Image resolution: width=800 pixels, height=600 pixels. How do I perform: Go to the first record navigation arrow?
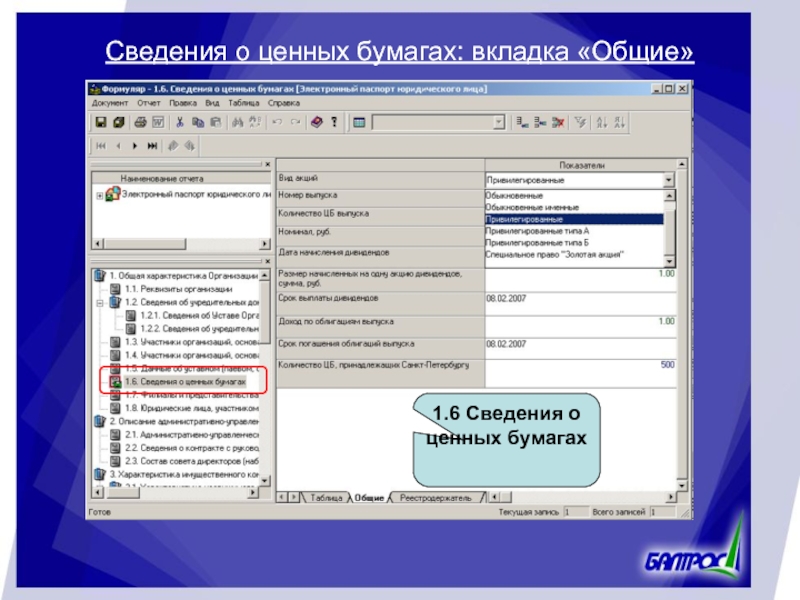click(101, 145)
